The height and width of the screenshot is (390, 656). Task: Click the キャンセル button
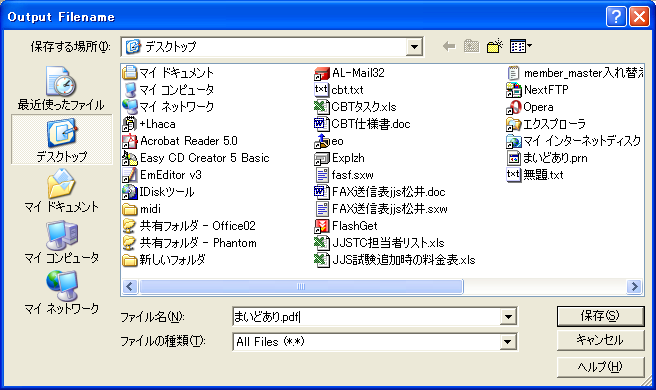click(600, 341)
